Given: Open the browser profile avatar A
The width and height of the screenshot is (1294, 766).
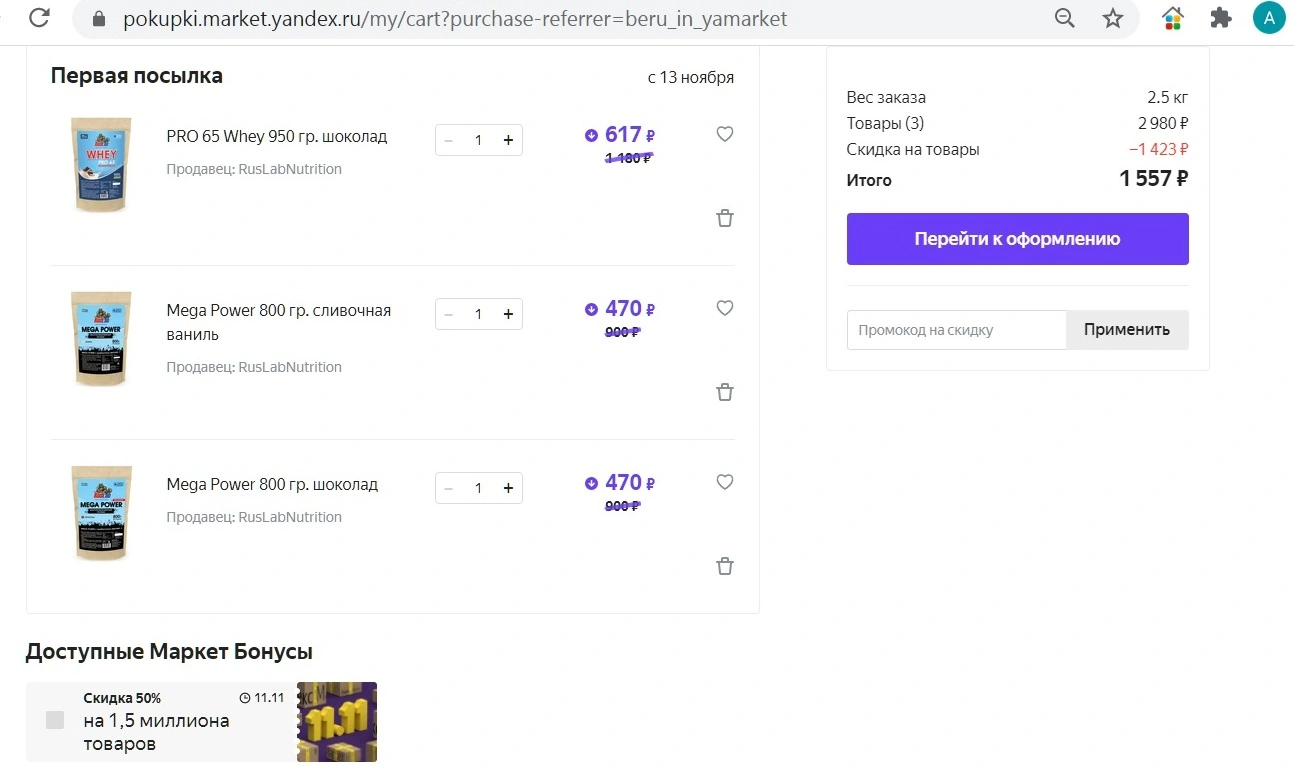Looking at the screenshot, I should click(x=1269, y=18).
